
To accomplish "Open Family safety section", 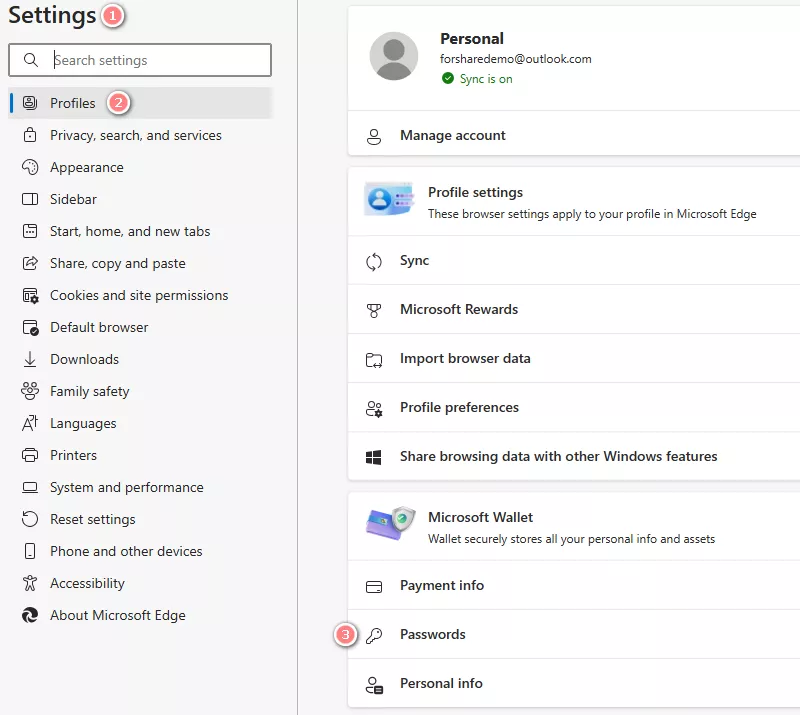I will 140,391.
